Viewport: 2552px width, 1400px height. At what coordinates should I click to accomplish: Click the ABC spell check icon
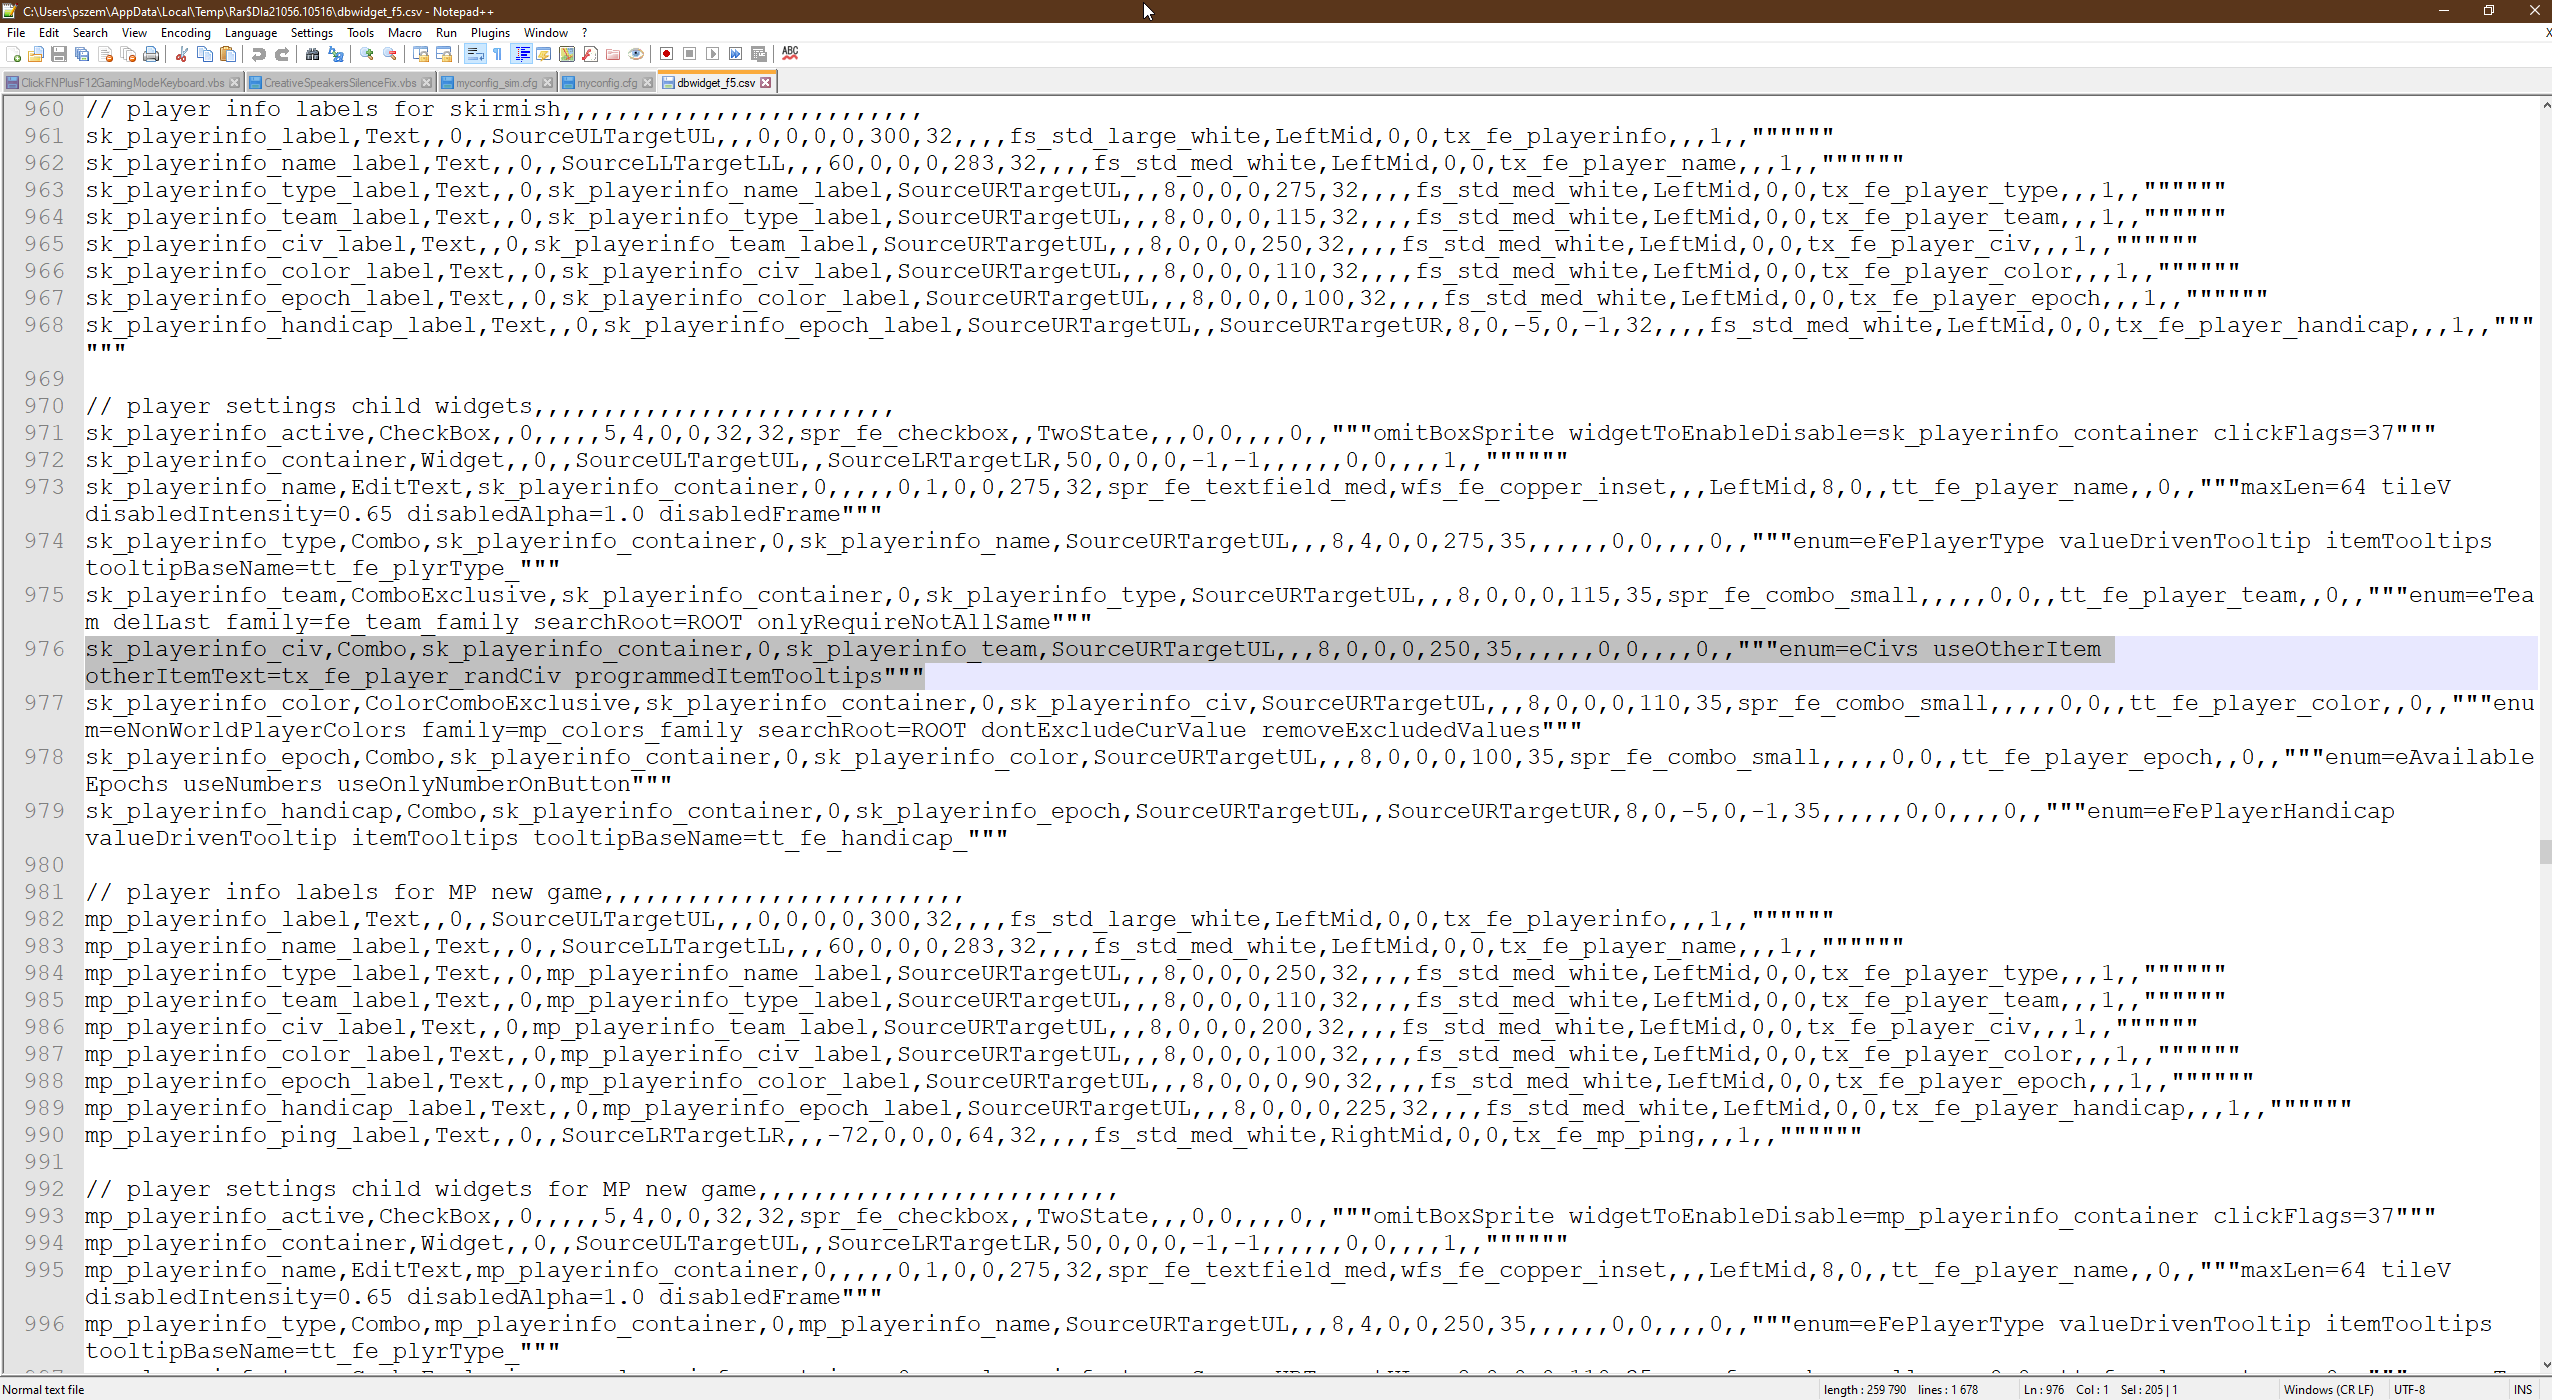pyautogui.click(x=790, y=54)
